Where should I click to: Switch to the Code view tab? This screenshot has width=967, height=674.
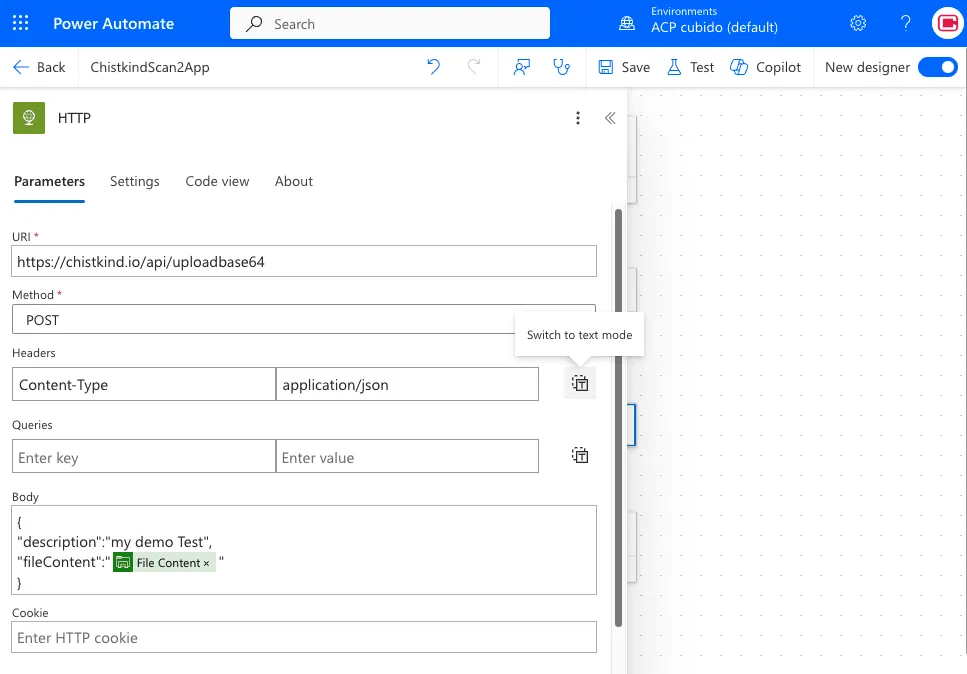coord(217,181)
